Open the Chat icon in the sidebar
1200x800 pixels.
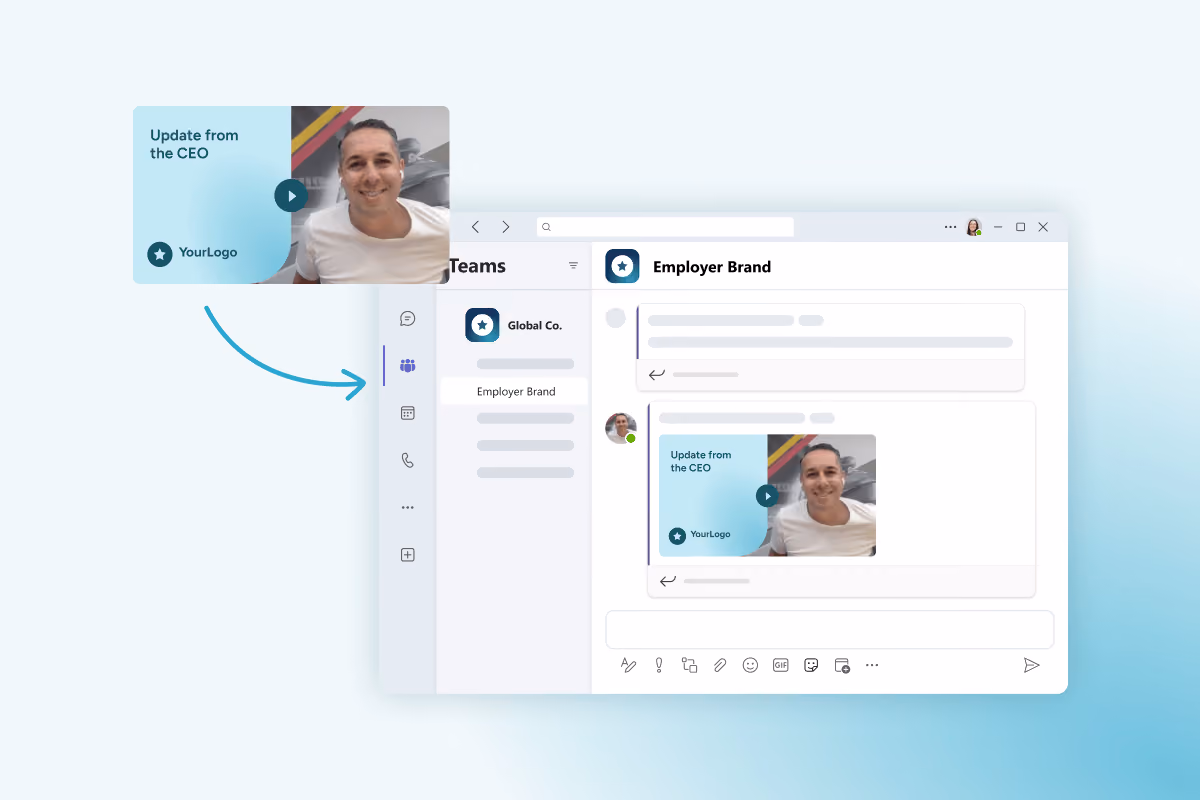point(407,319)
